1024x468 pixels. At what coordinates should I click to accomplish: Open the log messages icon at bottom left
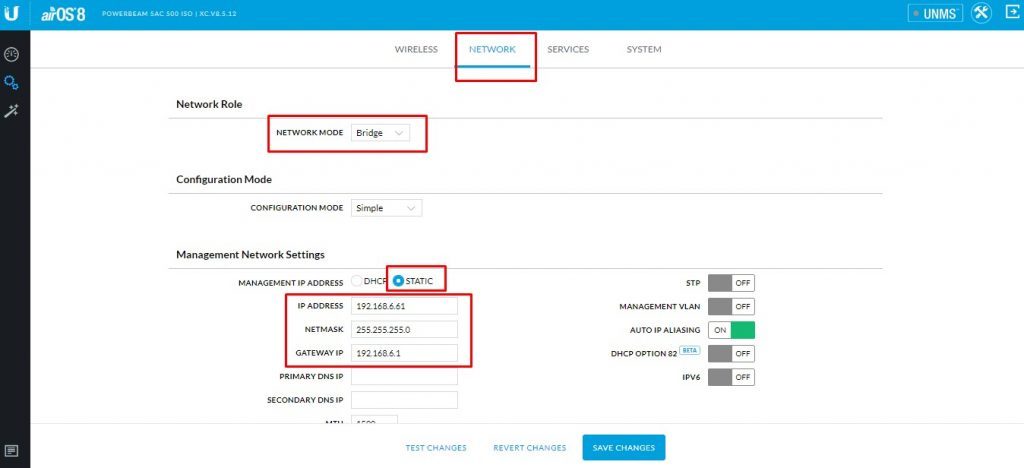point(12,450)
